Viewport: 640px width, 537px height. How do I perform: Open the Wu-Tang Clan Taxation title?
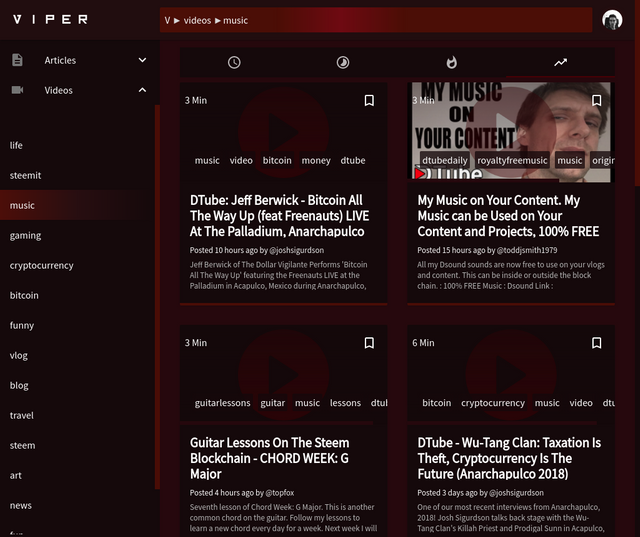pyautogui.click(x=509, y=458)
